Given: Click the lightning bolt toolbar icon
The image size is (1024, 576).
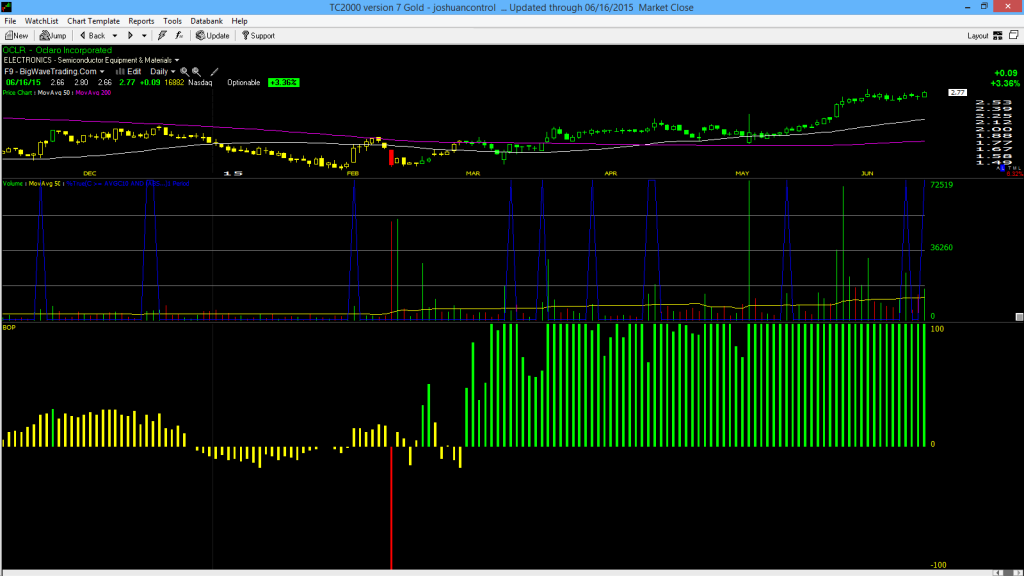Looking at the screenshot, I should coord(162,36).
